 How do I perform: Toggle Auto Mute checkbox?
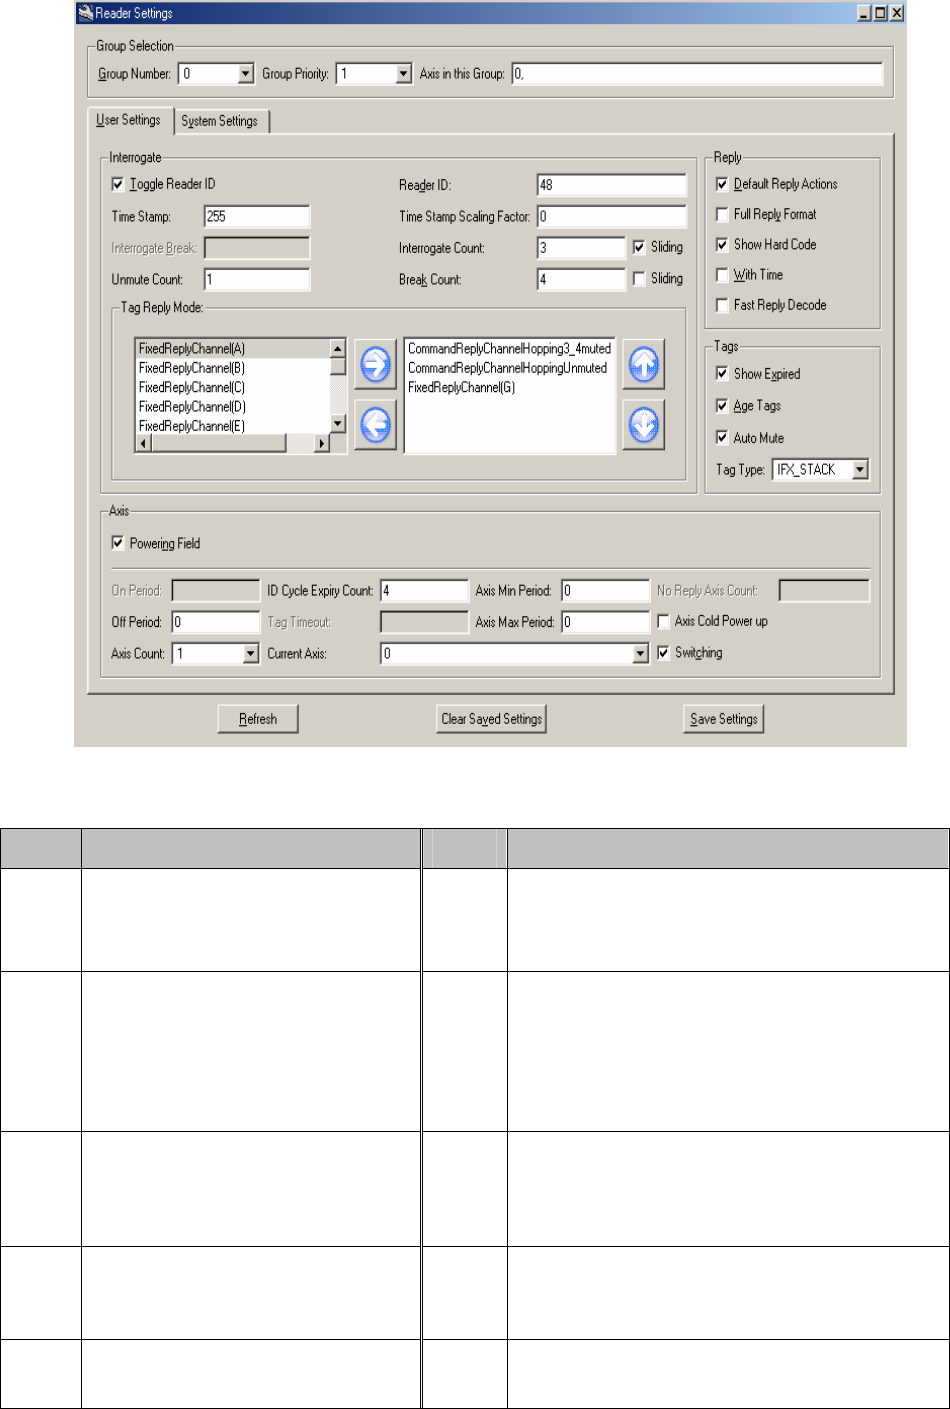tap(722, 438)
